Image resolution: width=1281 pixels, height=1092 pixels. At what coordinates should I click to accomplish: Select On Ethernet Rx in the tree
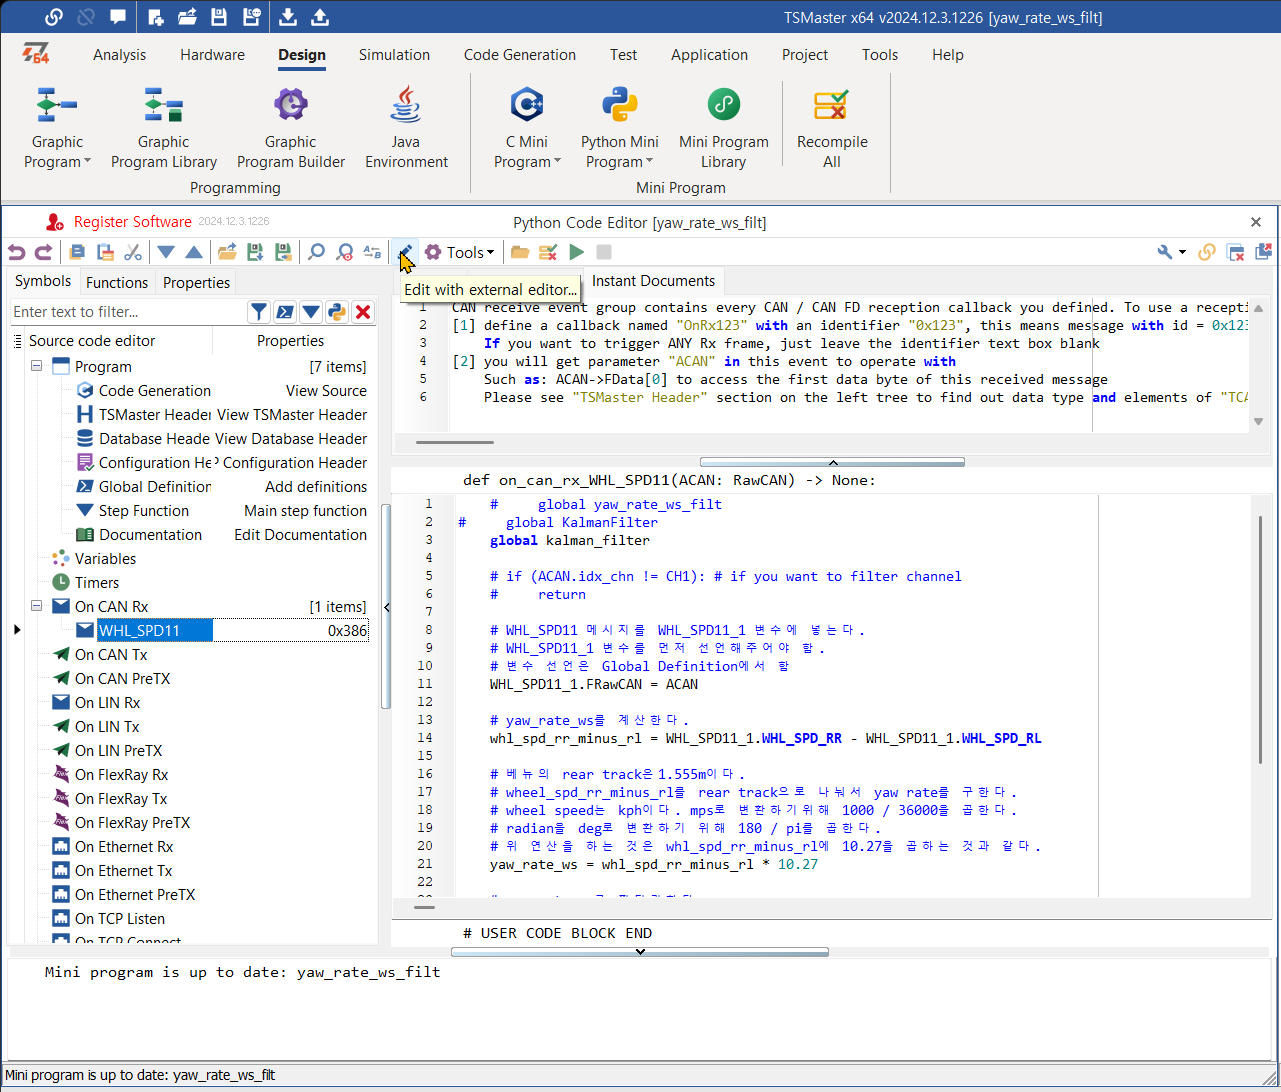click(x=124, y=847)
